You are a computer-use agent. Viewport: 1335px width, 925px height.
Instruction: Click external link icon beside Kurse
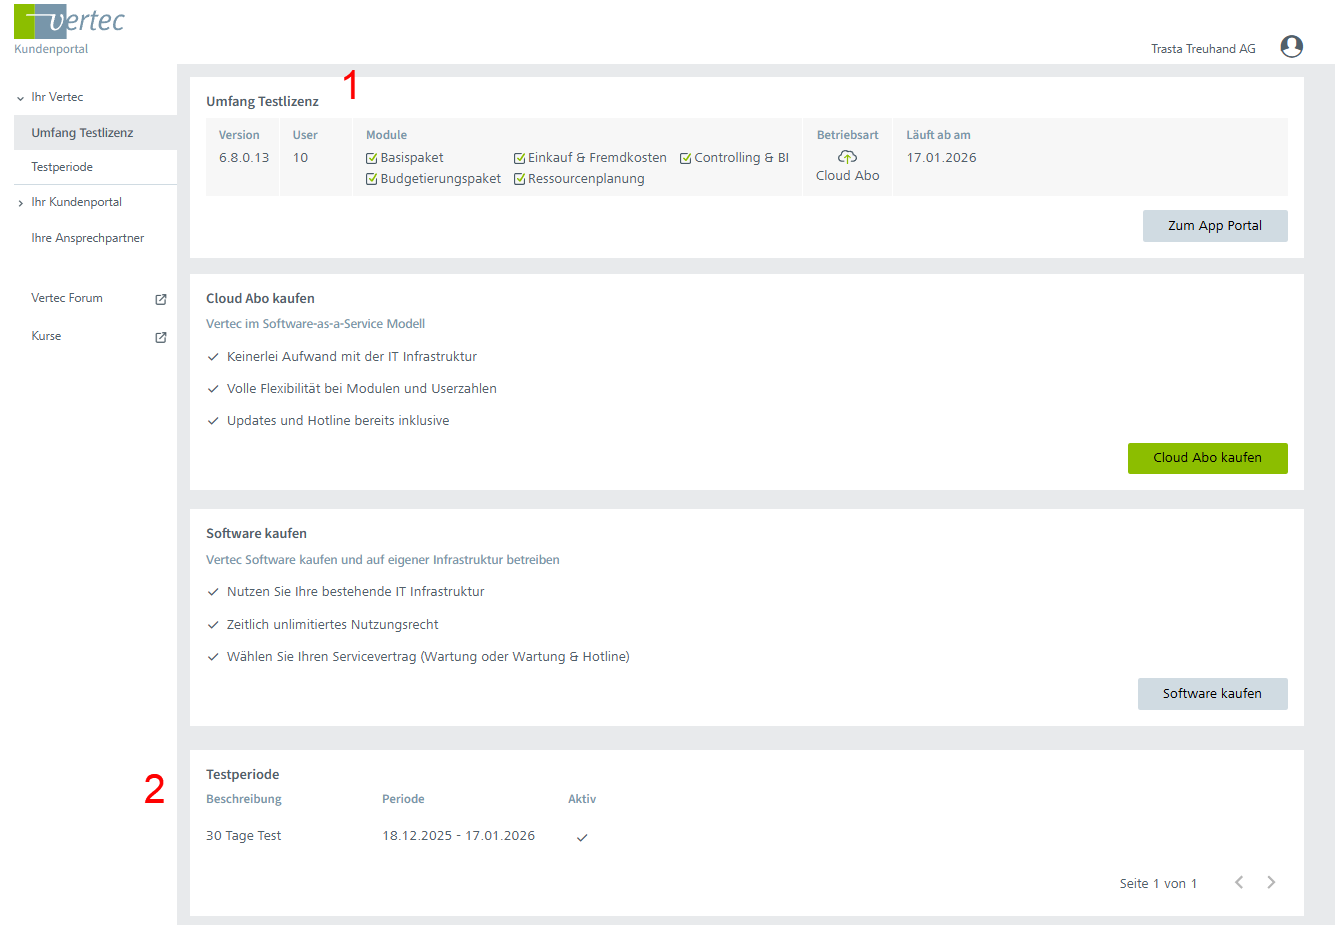click(161, 337)
